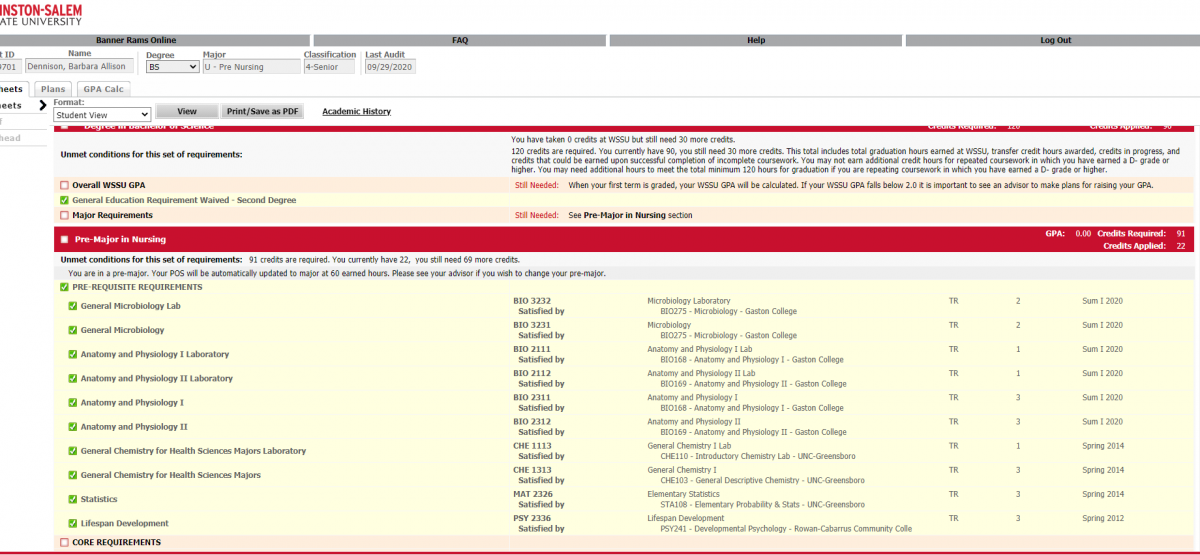Screen dimensions: 1200x555
Task: Click 'PSY241 - Developmental Psychology' transfer text
Action: pos(729,528)
